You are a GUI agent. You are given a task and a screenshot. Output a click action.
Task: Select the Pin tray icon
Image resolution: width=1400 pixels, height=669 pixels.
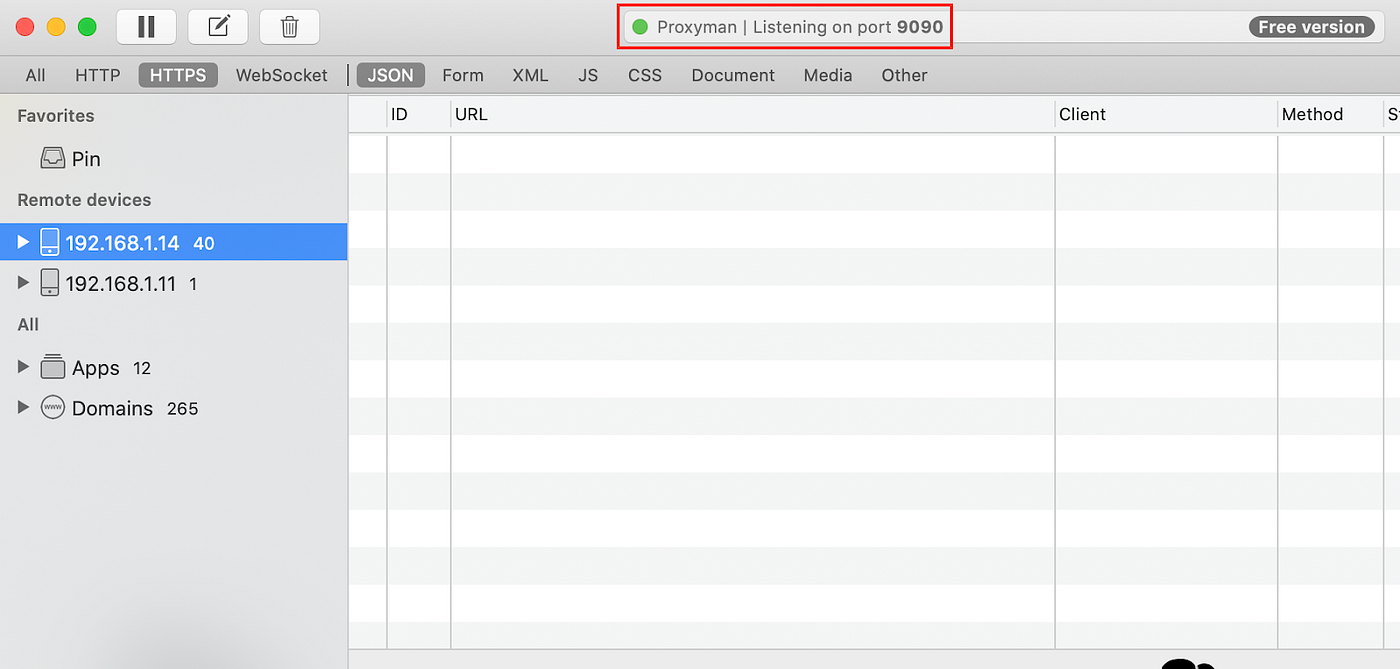[52, 158]
